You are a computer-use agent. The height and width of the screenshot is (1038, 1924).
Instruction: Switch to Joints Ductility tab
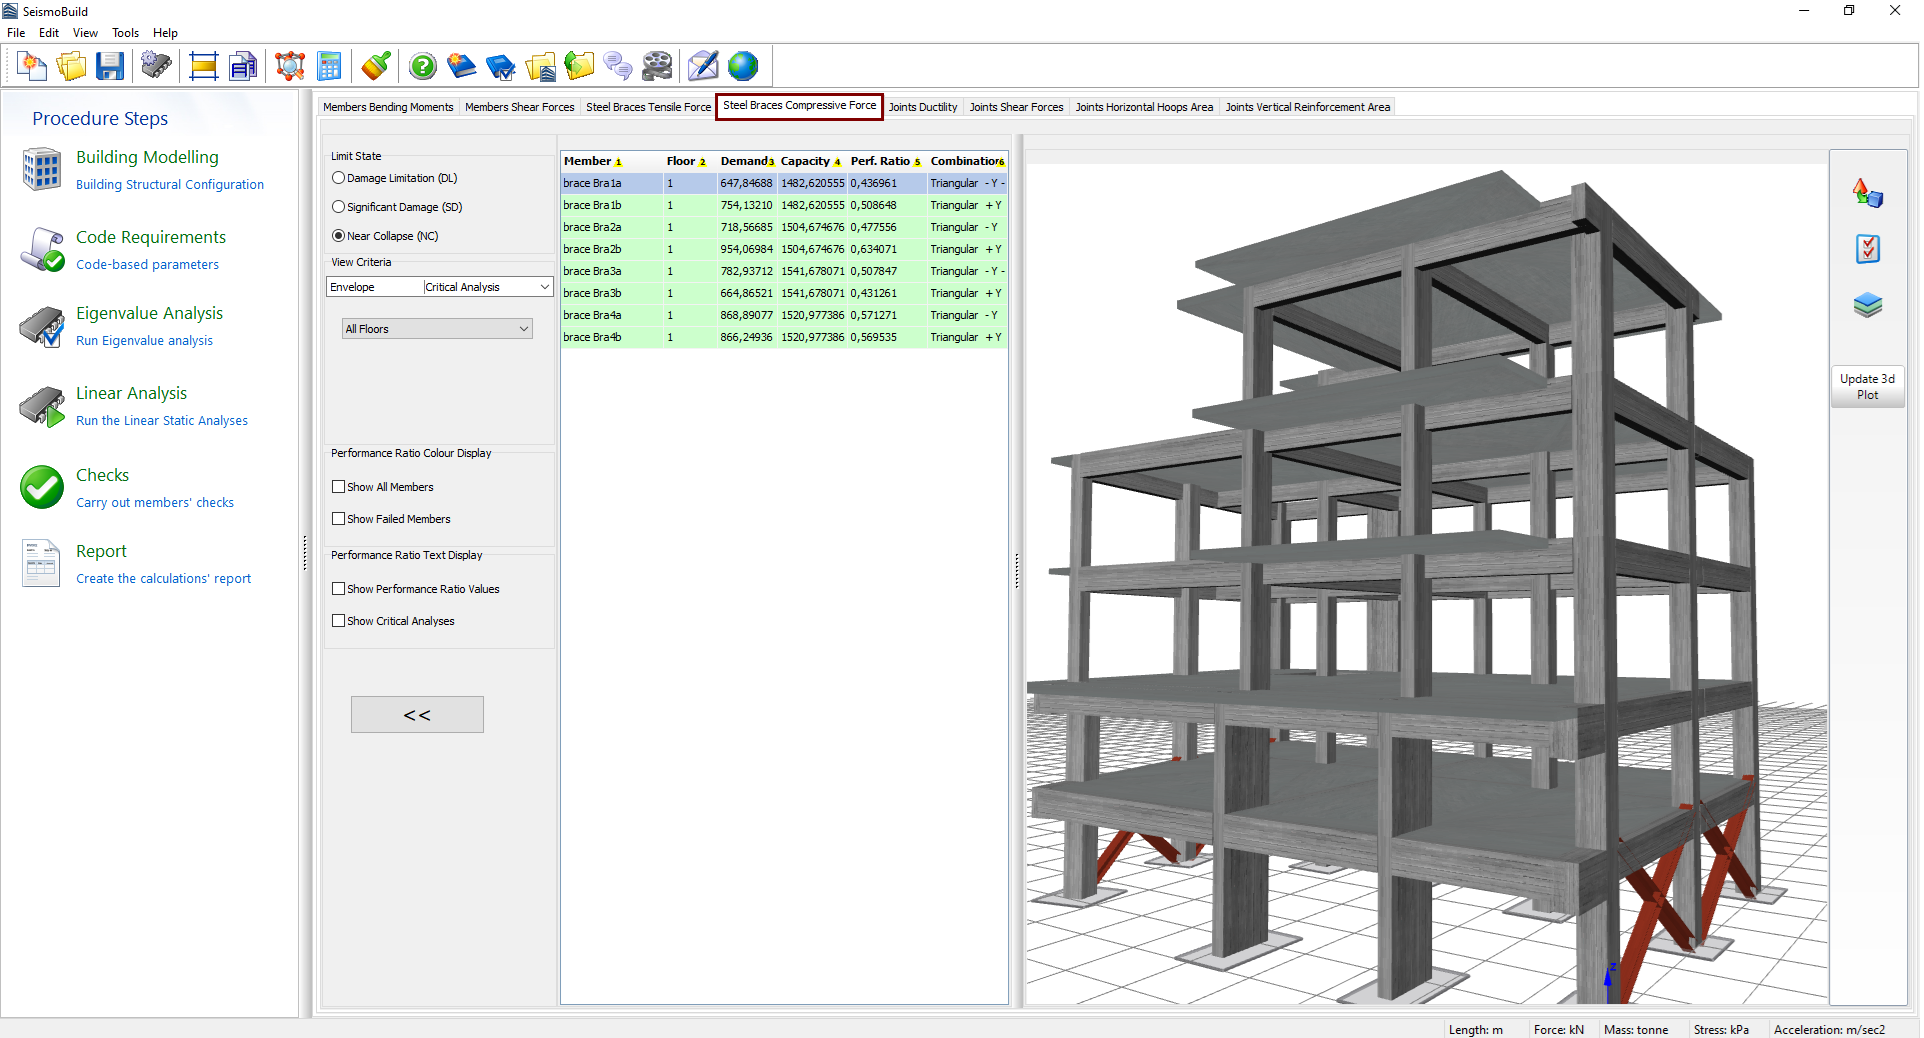point(922,107)
